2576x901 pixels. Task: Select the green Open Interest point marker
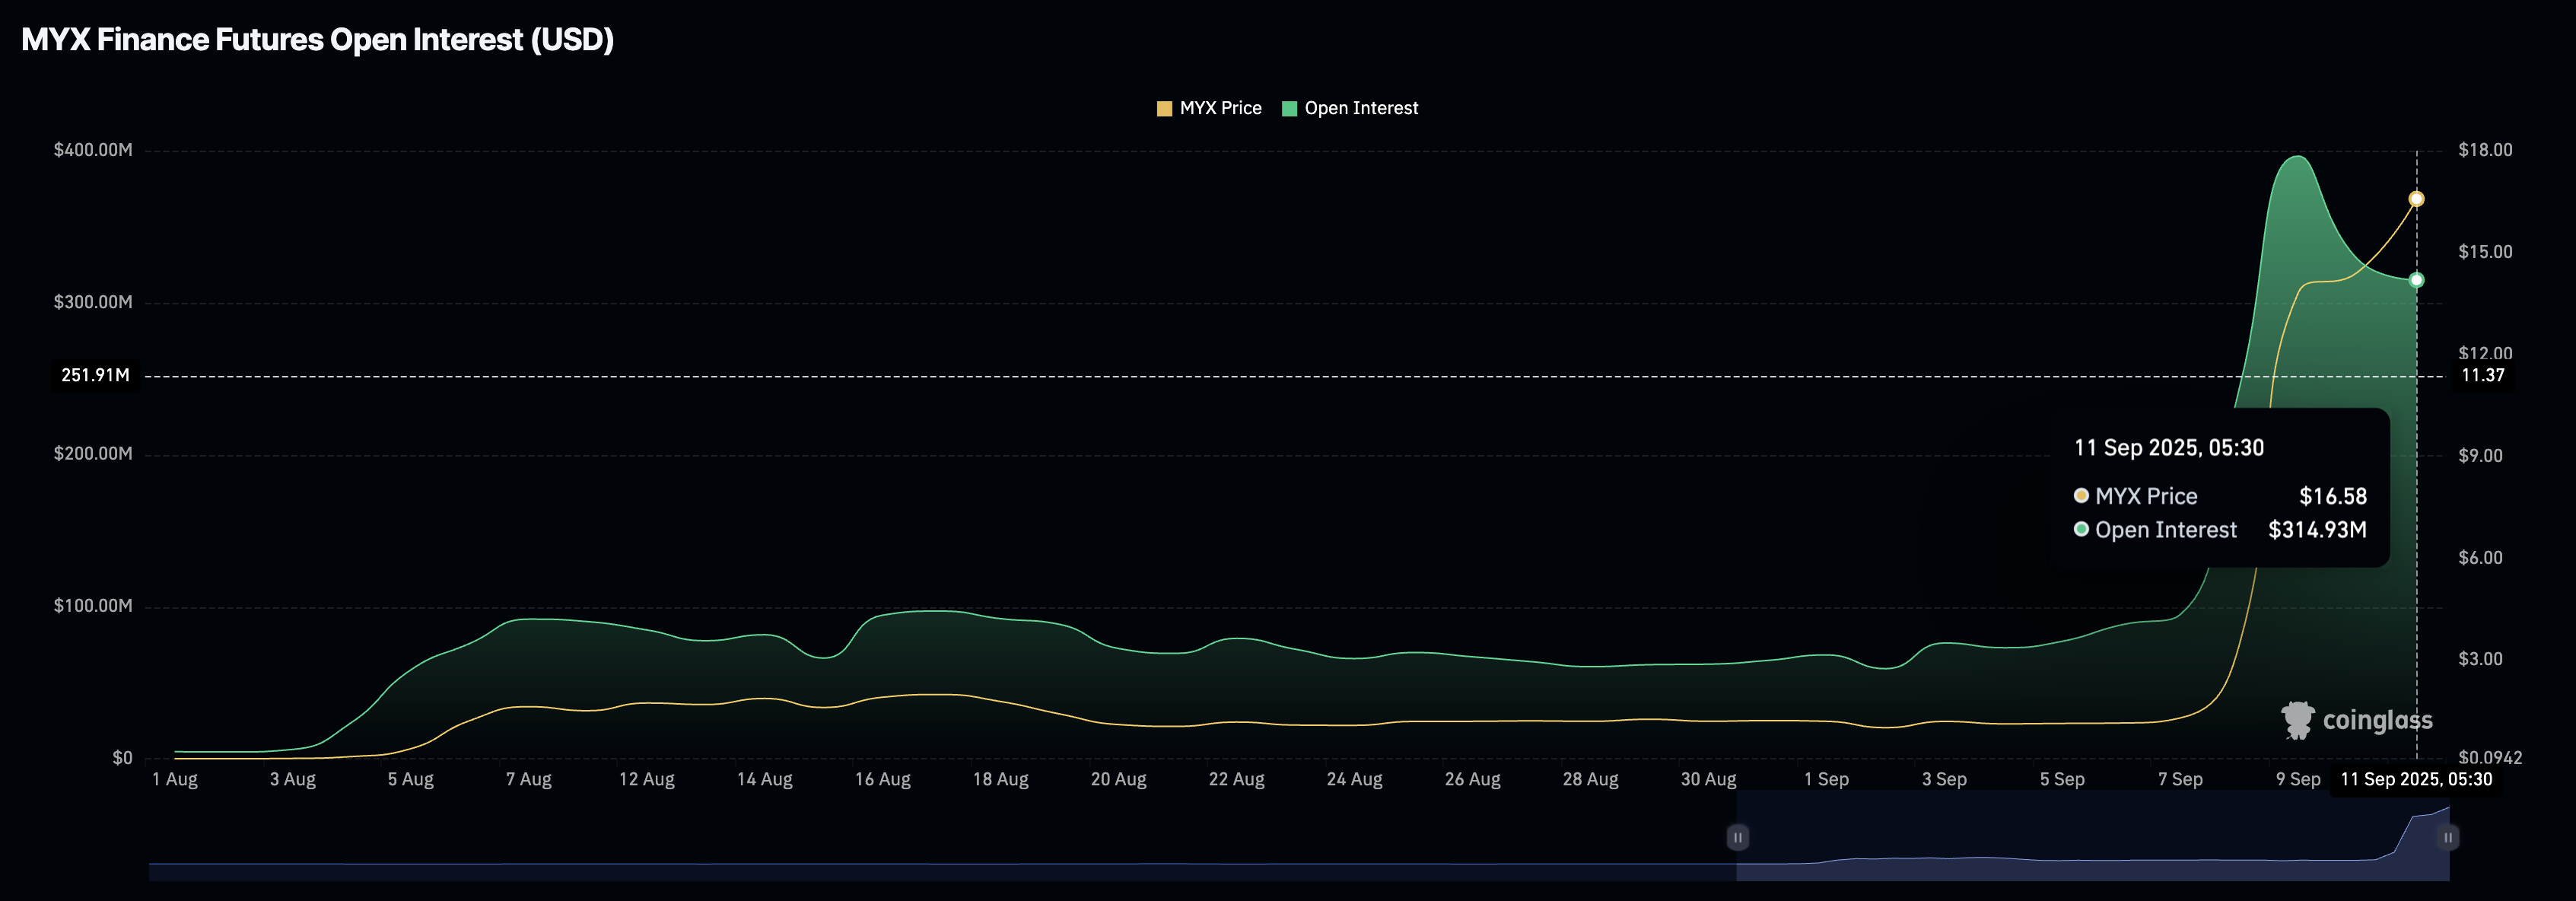[x=2416, y=280]
